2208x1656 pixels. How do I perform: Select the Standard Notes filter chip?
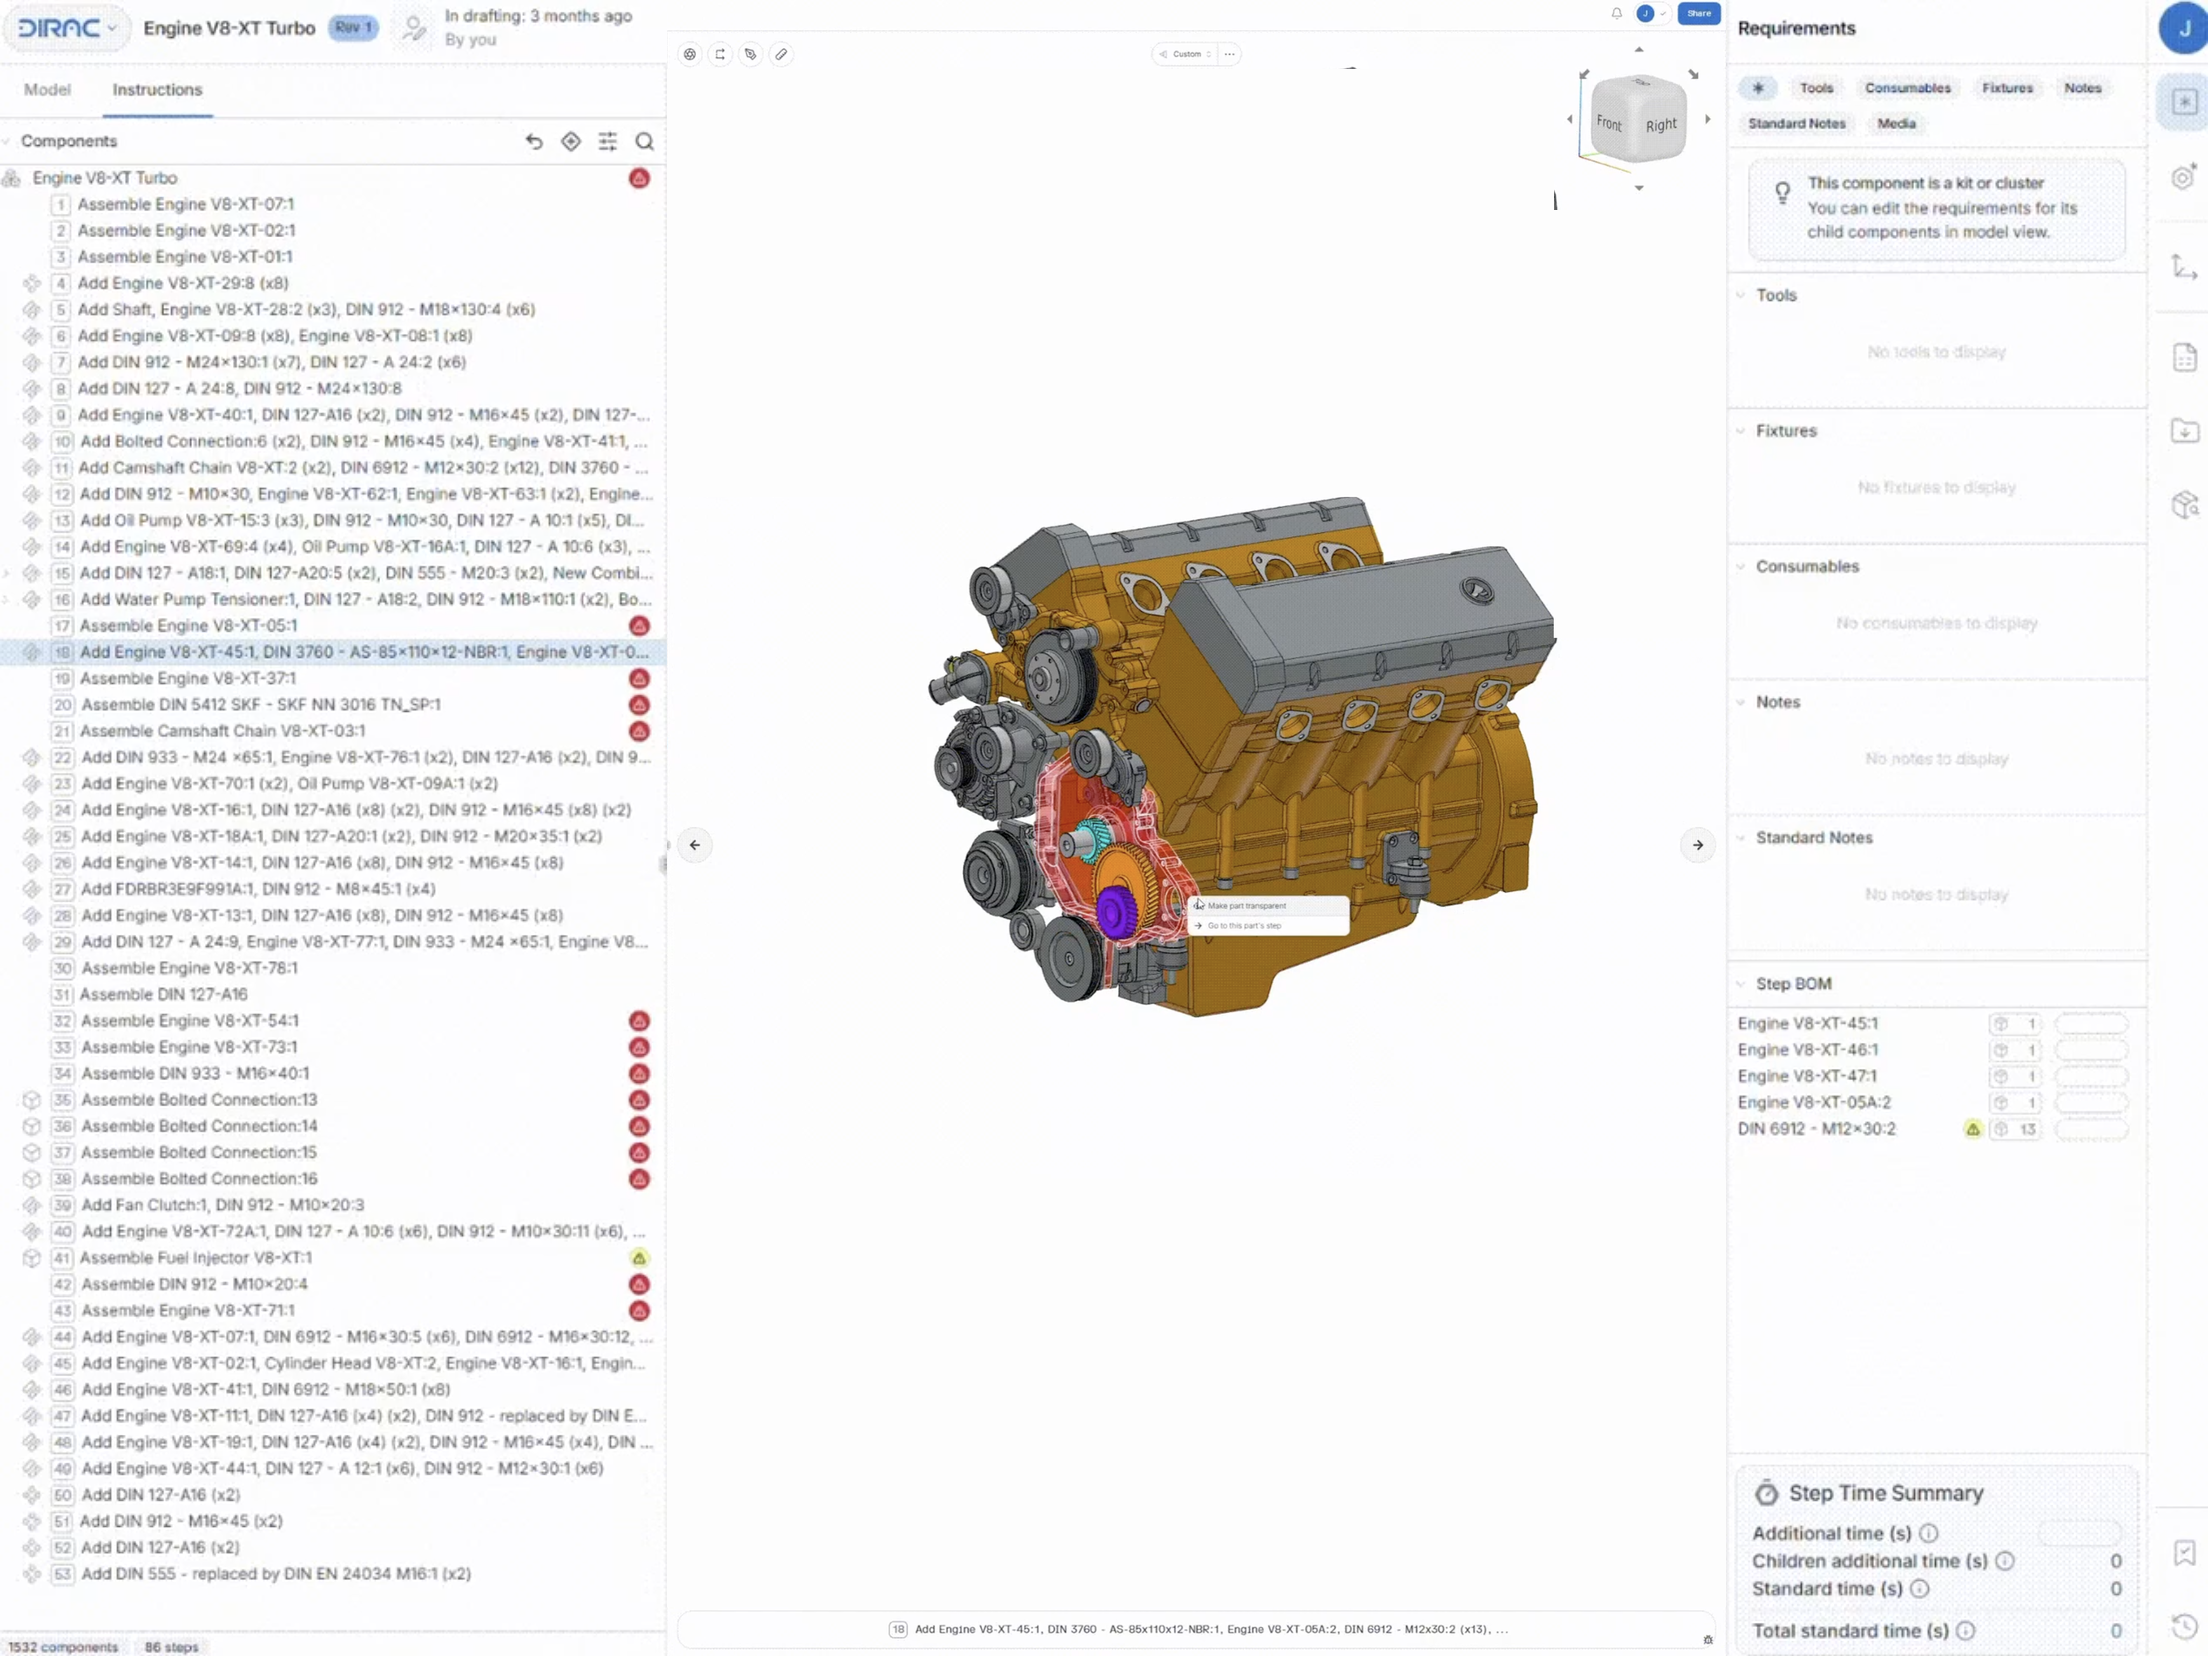pos(1796,124)
